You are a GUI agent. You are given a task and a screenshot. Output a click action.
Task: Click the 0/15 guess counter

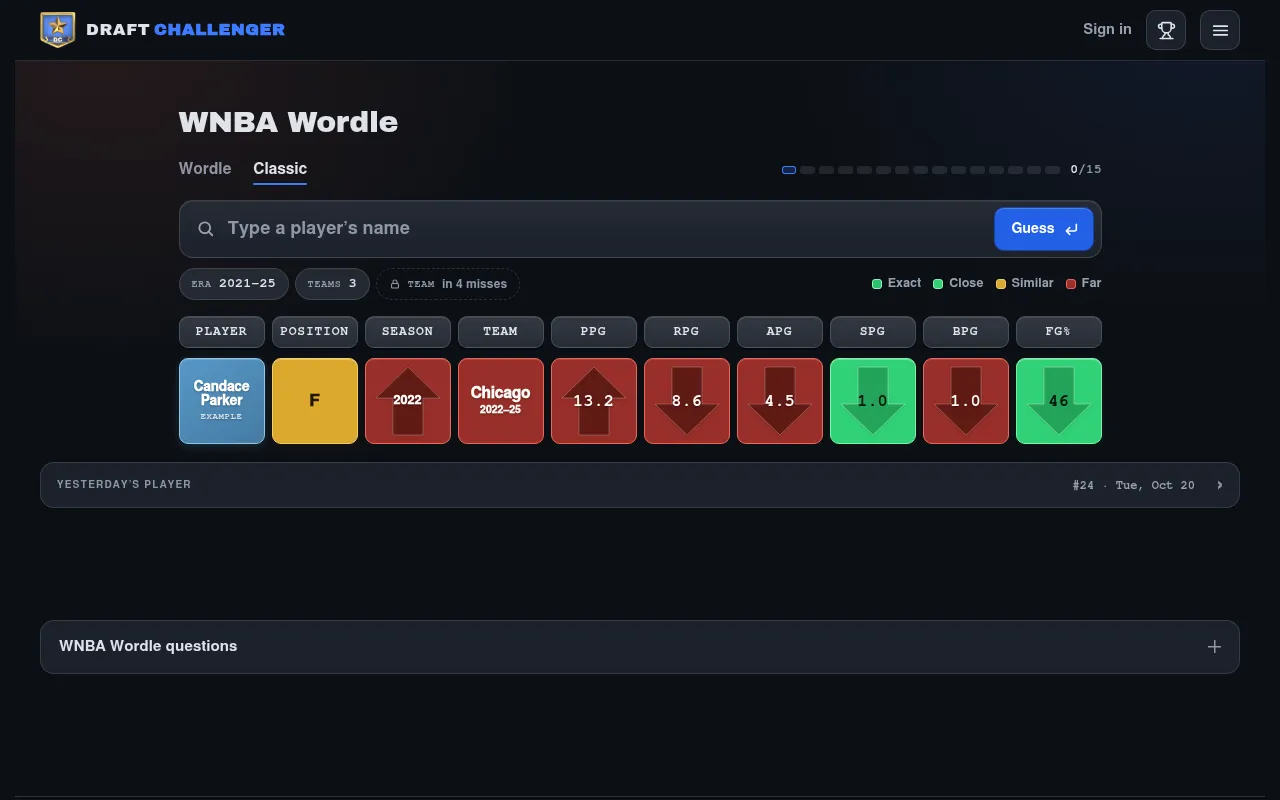[x=1086, y=170]
